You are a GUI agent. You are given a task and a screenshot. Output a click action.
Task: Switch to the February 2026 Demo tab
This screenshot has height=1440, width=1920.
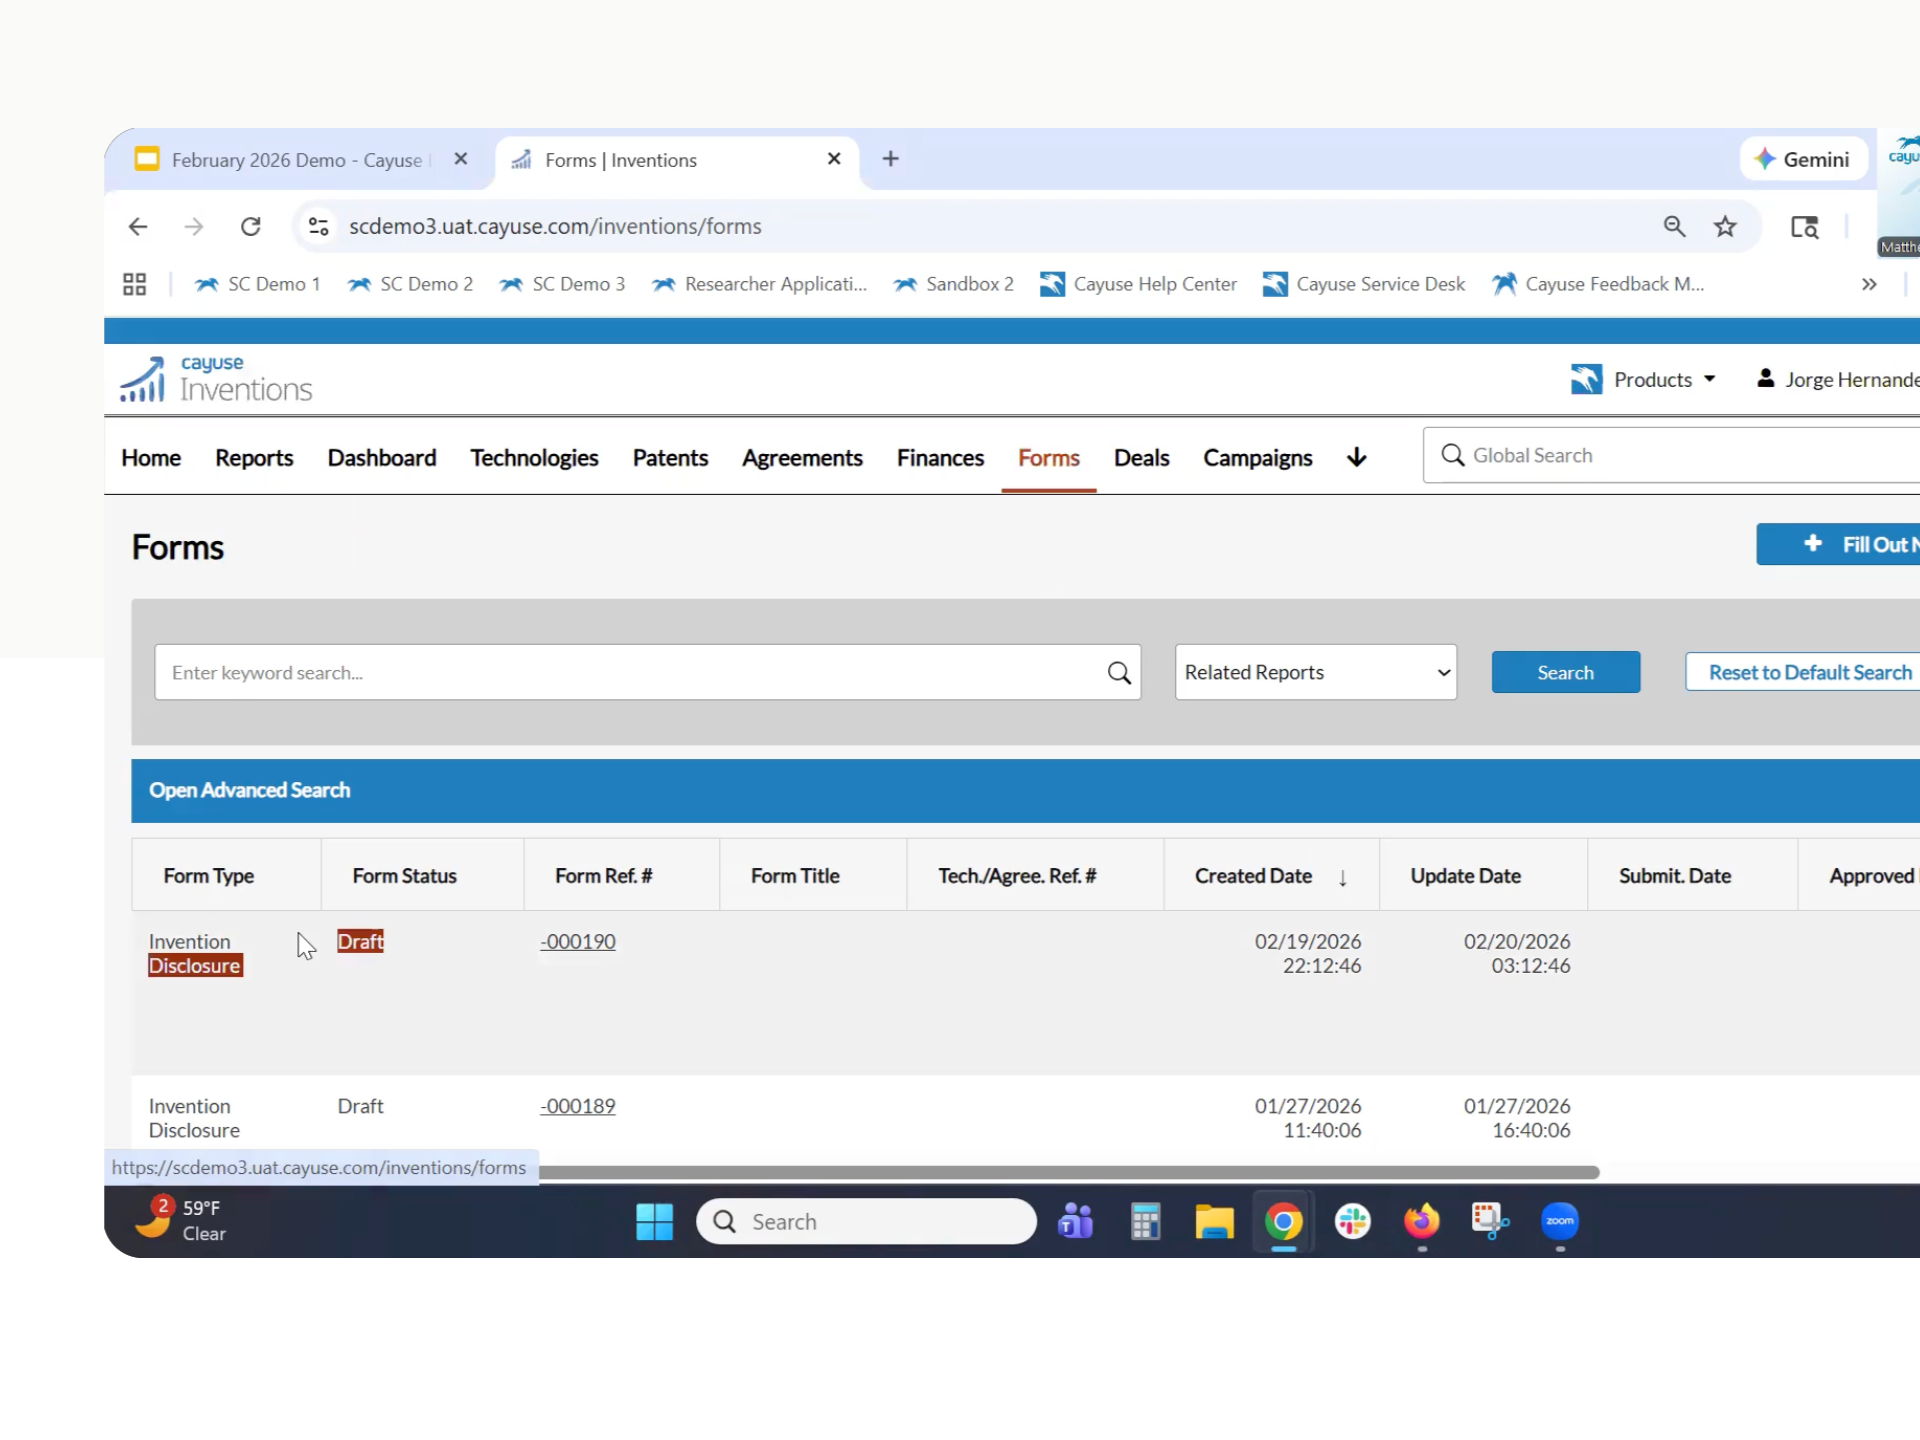coord(298,160)
